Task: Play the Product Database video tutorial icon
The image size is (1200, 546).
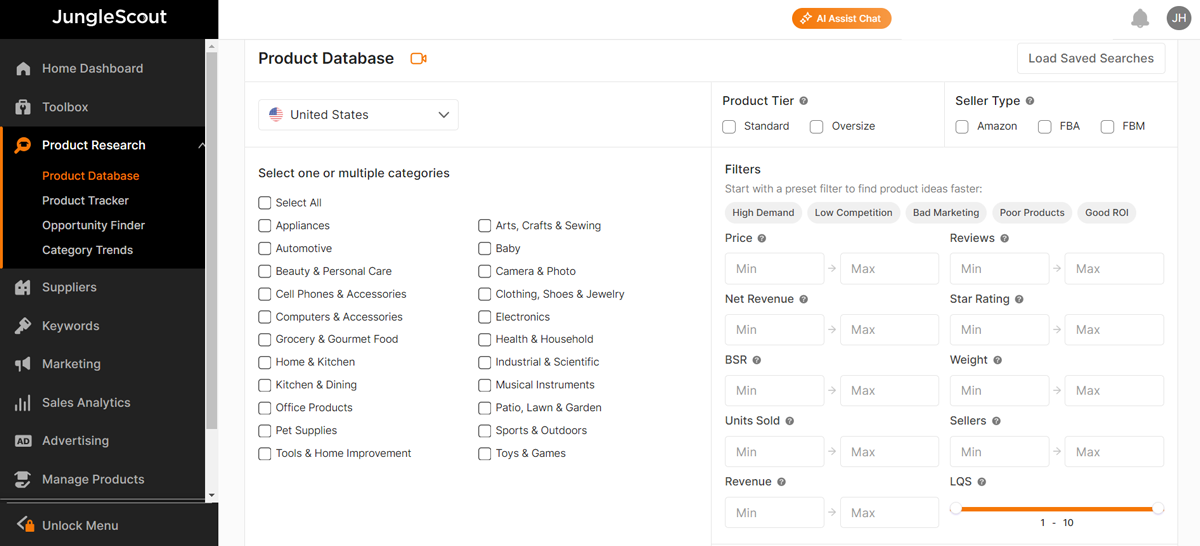Action: pos(419,59)
